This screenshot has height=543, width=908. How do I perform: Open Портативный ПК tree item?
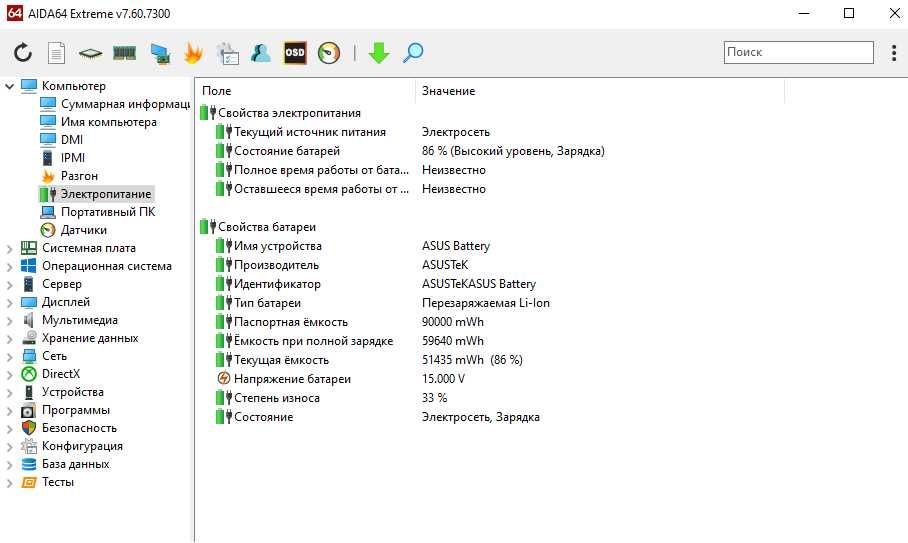pyautogui.click(x=97, y=212)
